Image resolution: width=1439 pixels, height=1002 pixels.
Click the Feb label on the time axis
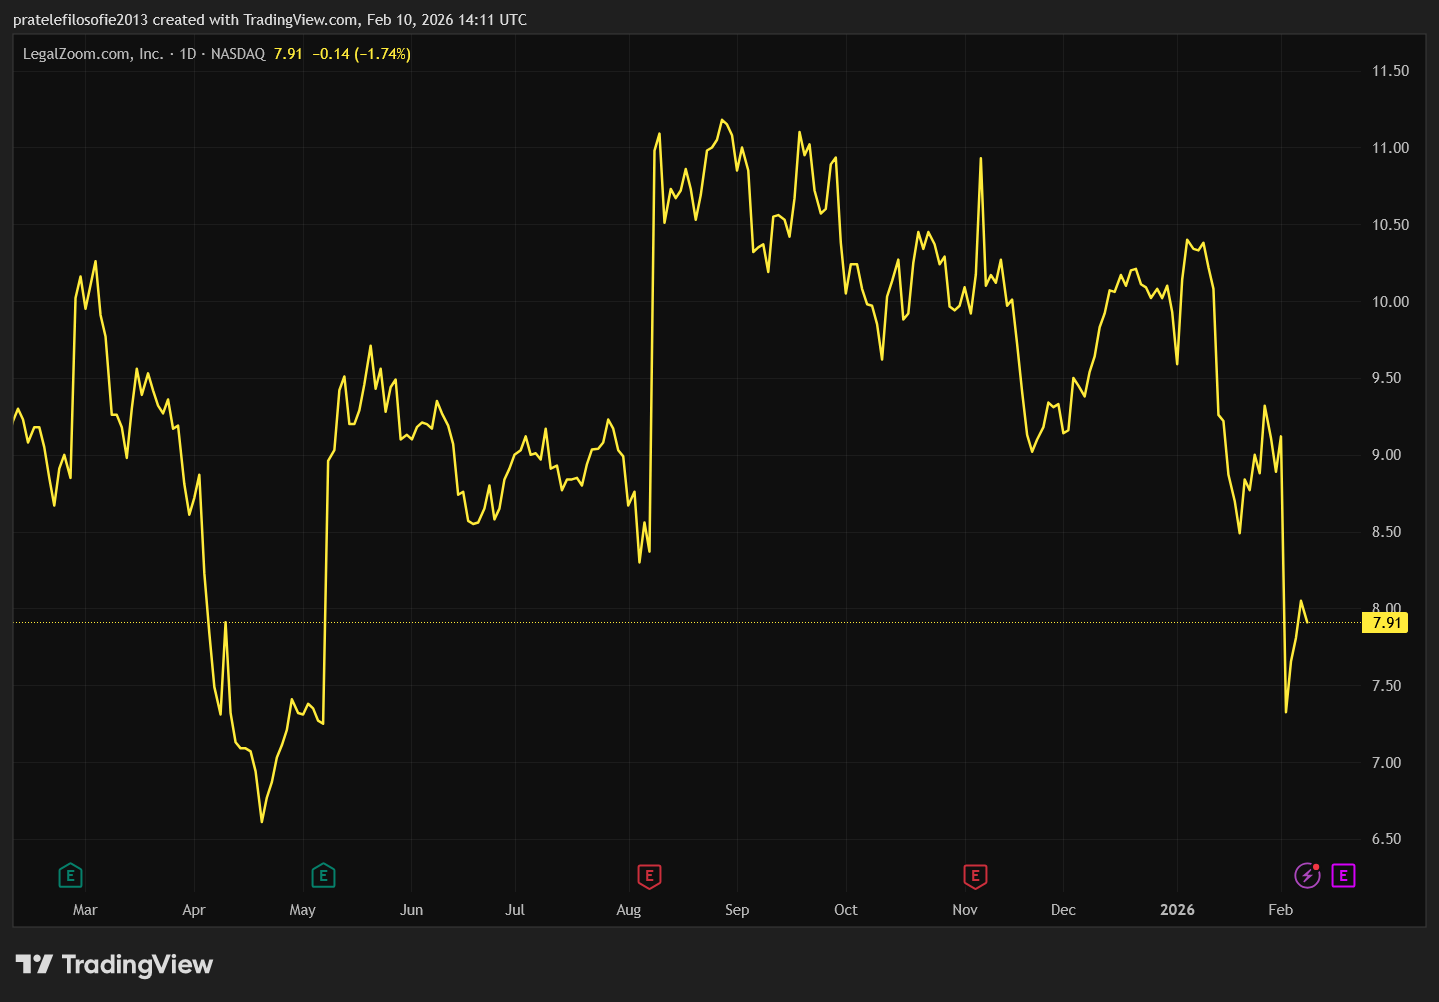pyautogui.click(x=1281, y=910)
